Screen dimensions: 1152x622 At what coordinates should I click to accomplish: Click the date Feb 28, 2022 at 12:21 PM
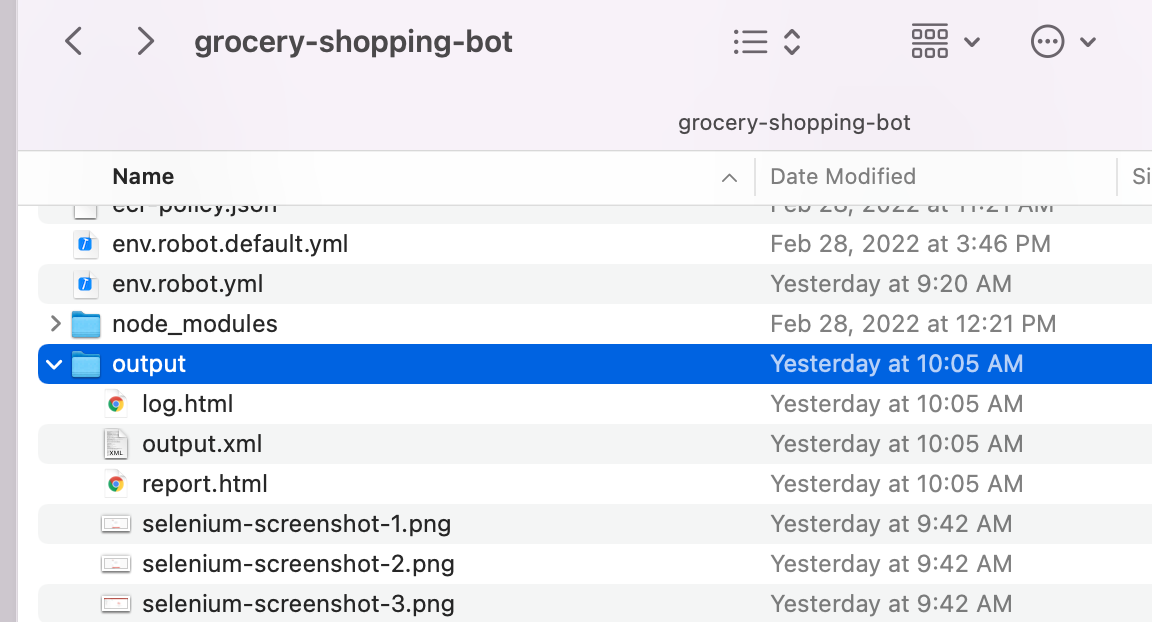click(x=913, y=324)
